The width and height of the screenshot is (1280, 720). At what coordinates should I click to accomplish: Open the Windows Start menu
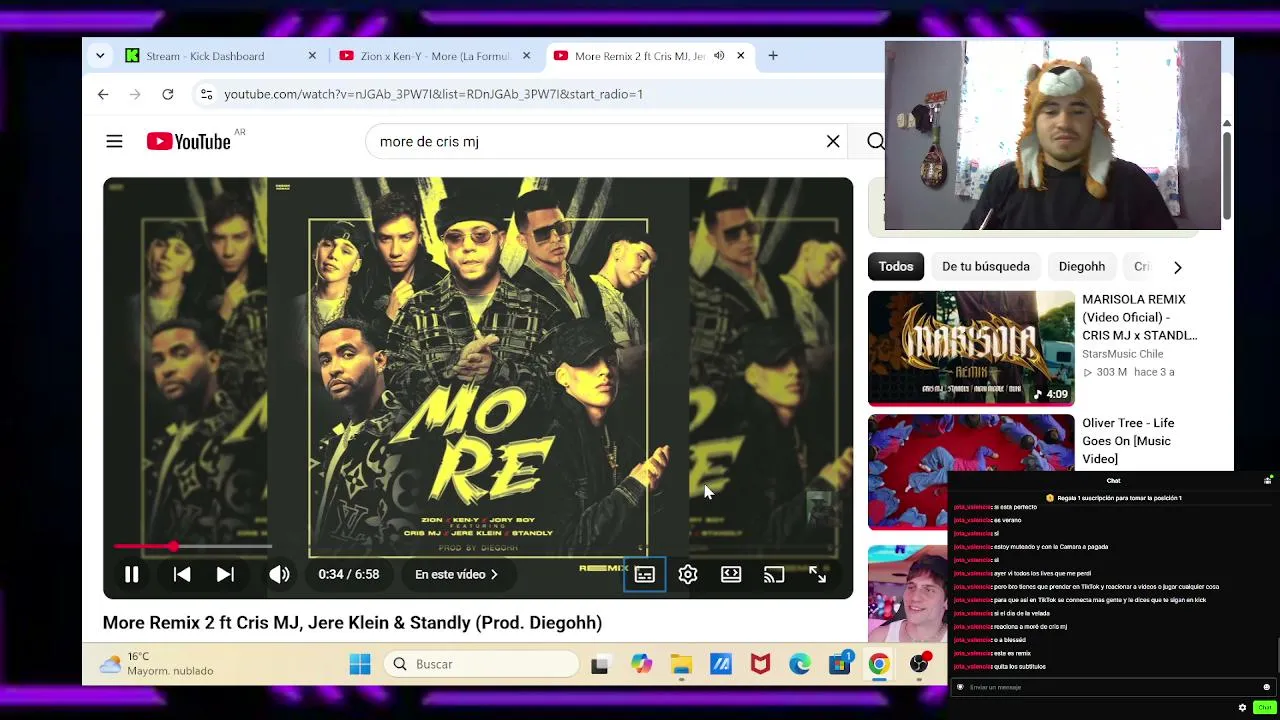click(360, 664)
